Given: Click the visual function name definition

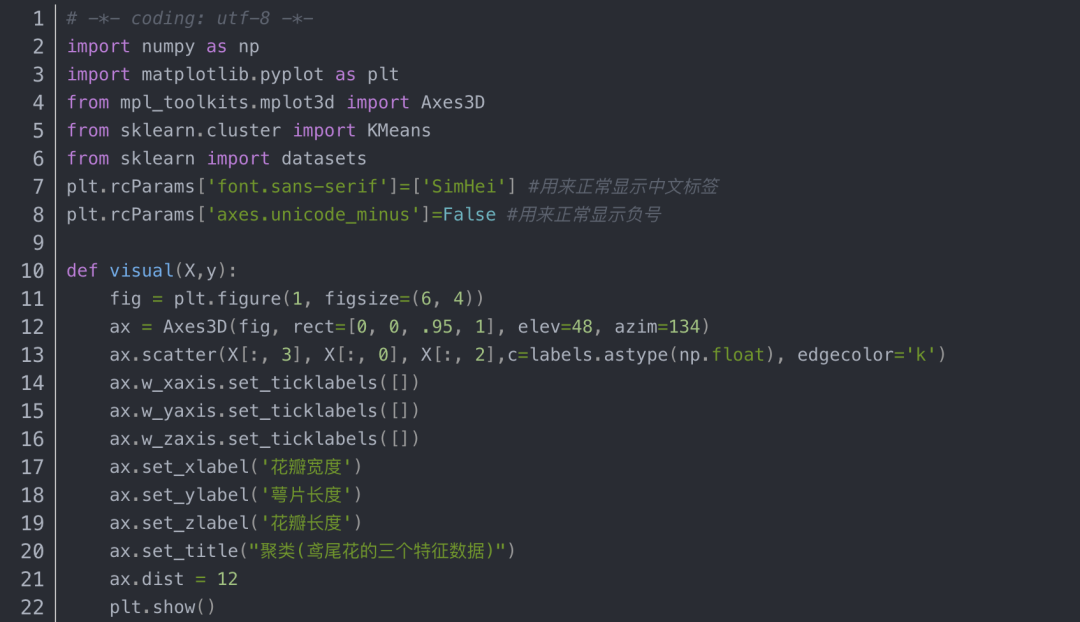Looking at the screenshot, I should tap(141, 270).
